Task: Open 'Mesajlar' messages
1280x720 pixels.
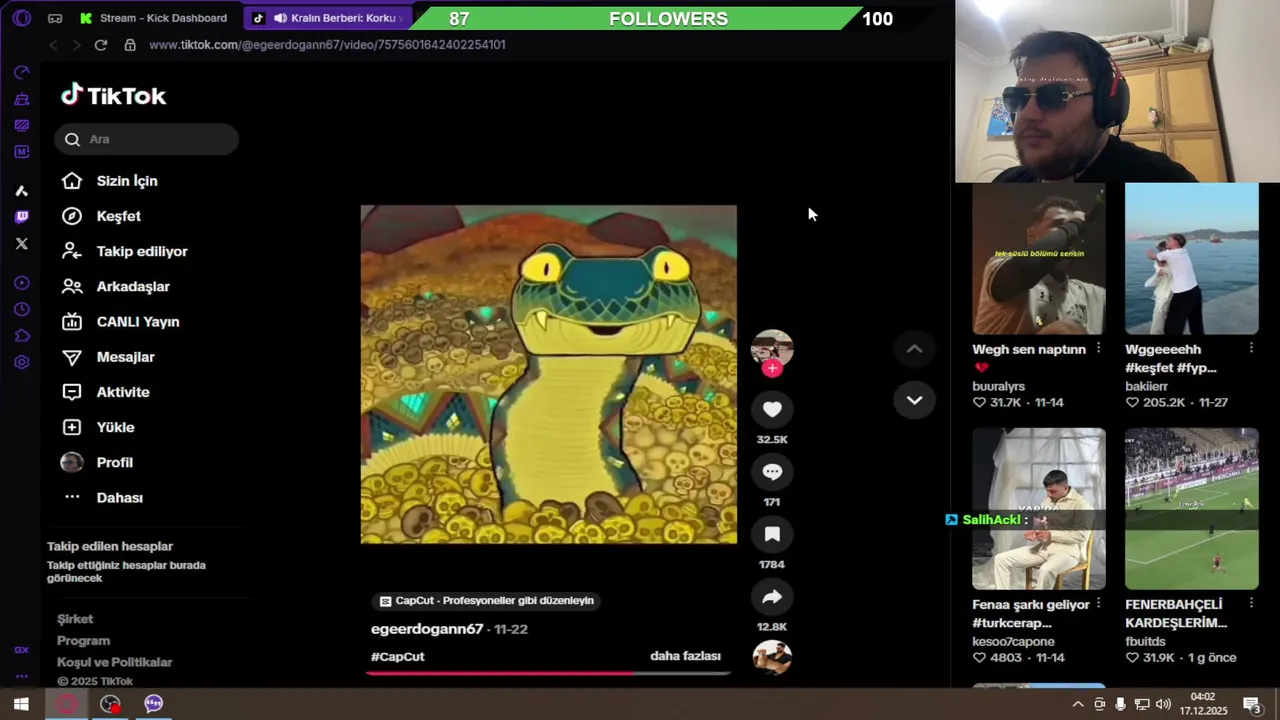Action: pos(107,357)
